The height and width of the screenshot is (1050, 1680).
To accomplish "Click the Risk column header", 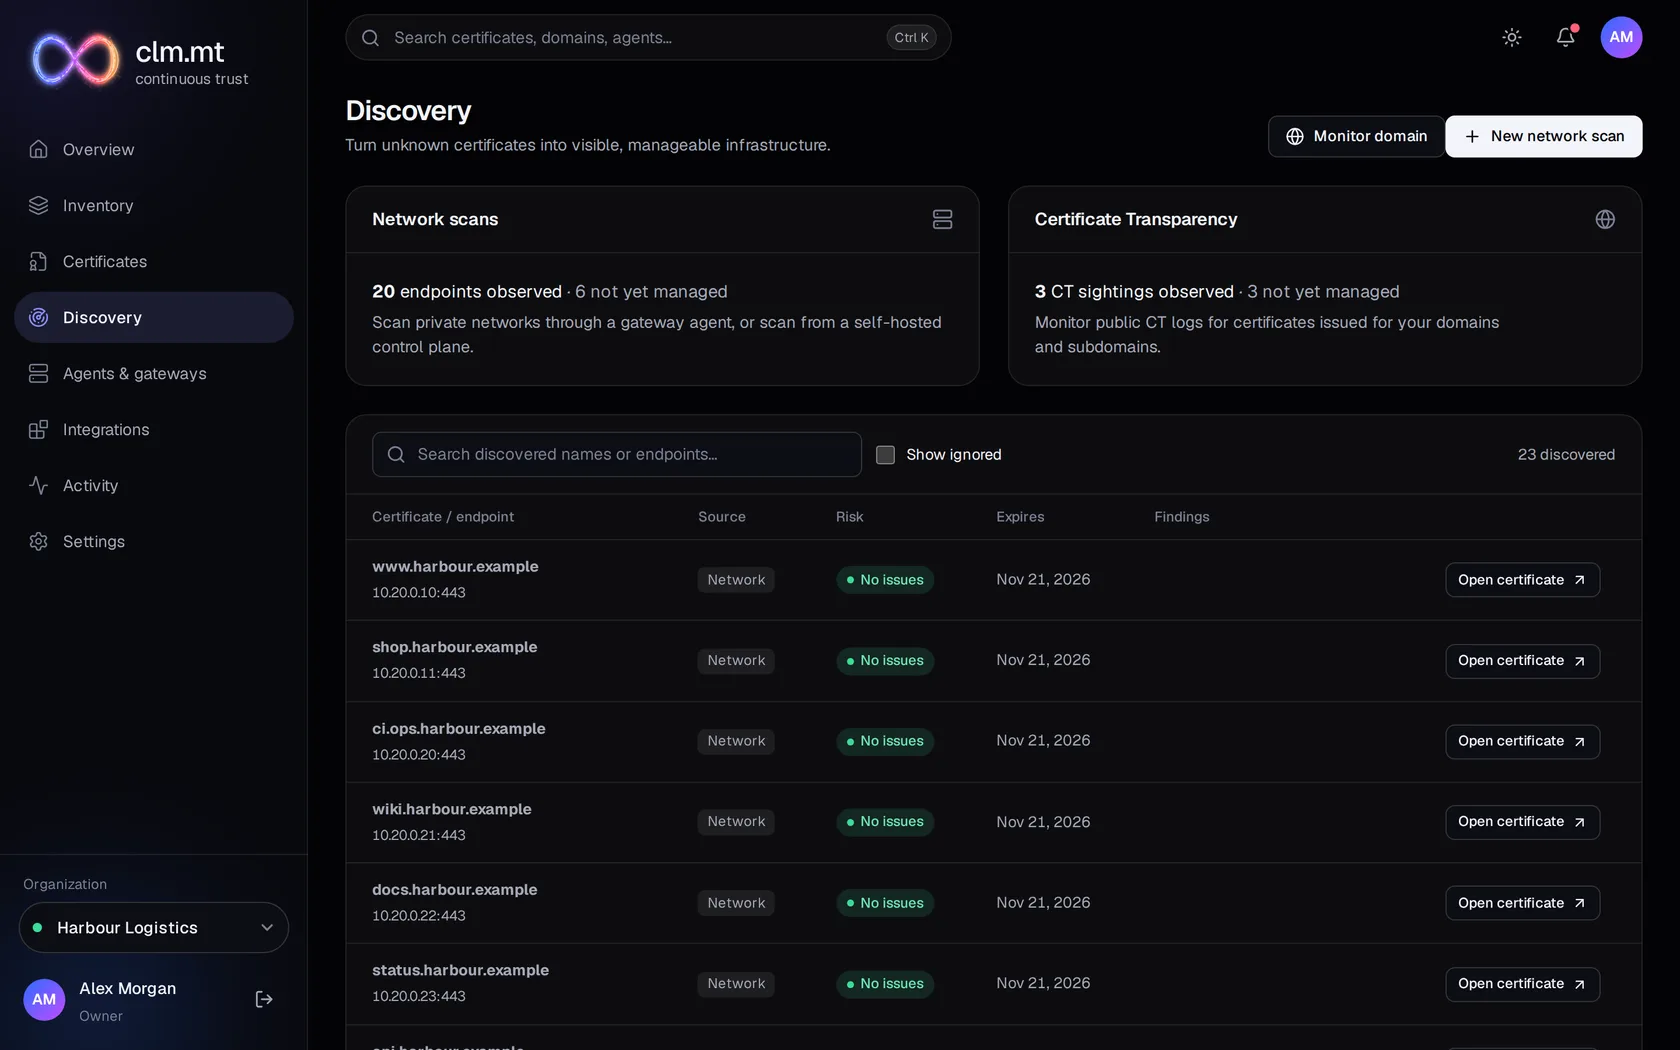I will coord(850,517).
